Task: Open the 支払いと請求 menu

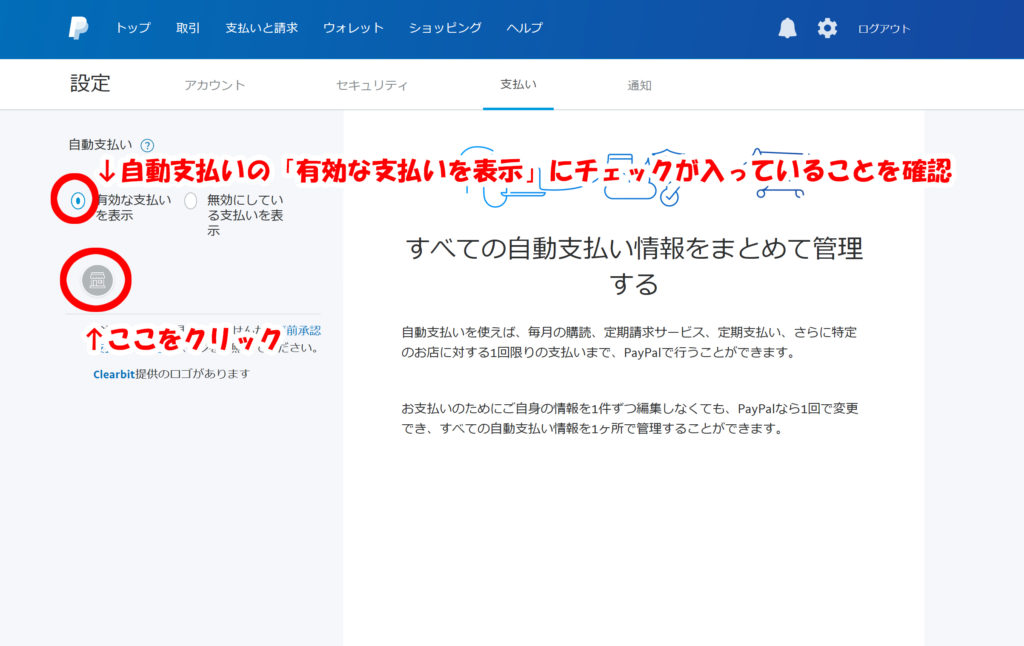Action: [261, 28]
